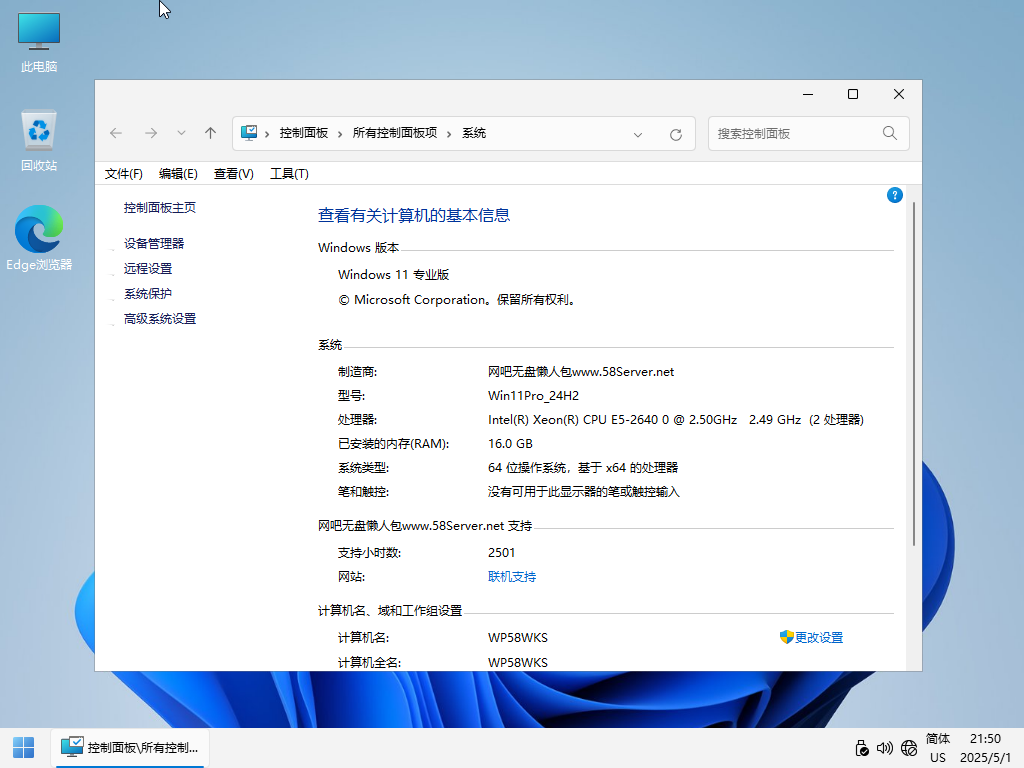Open 设备管理器 link
This screenshot has height=768, width=1024.
coord(154,244)
